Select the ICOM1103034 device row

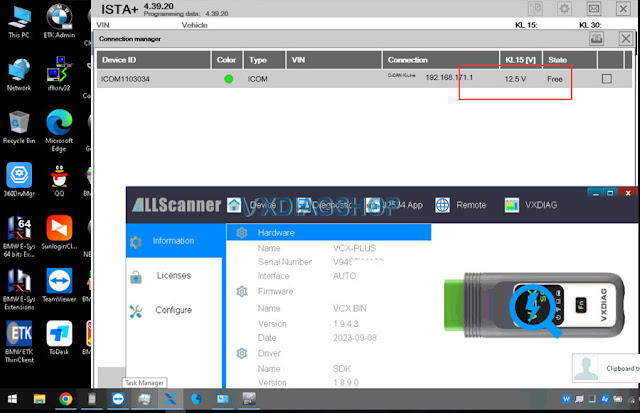pos(364,79)
